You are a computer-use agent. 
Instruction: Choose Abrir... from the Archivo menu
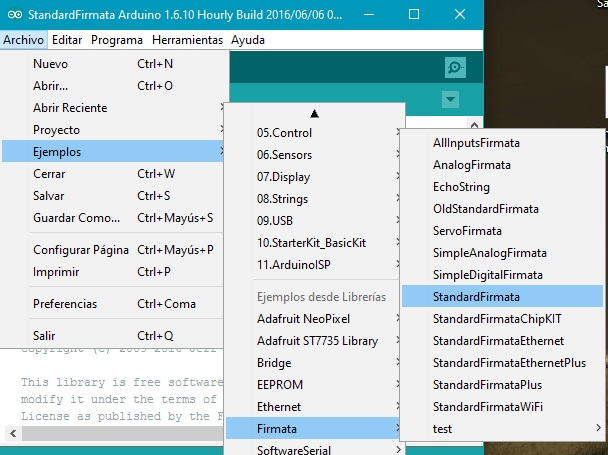[x=112, y=86]
